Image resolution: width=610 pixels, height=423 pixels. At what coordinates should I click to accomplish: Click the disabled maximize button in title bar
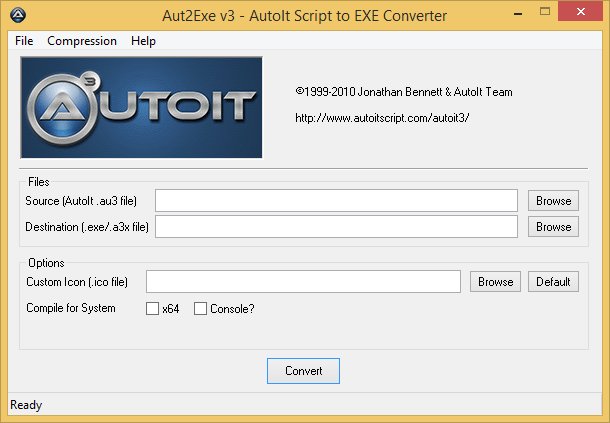(546, 16)
